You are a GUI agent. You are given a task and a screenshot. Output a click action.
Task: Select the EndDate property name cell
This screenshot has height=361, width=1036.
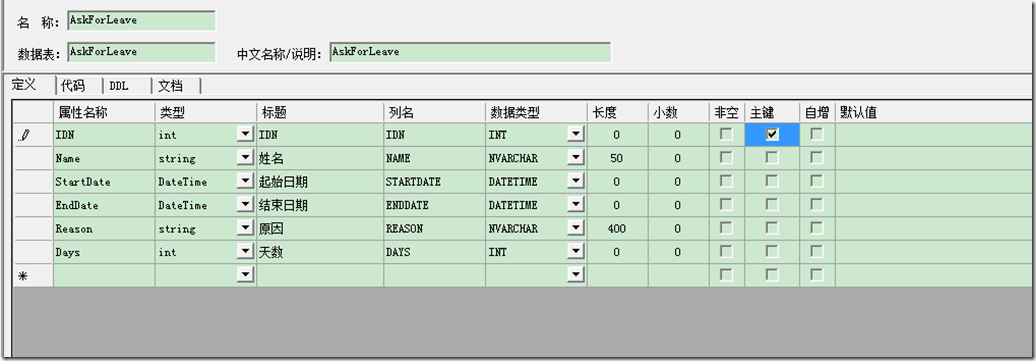click(104, 206)
